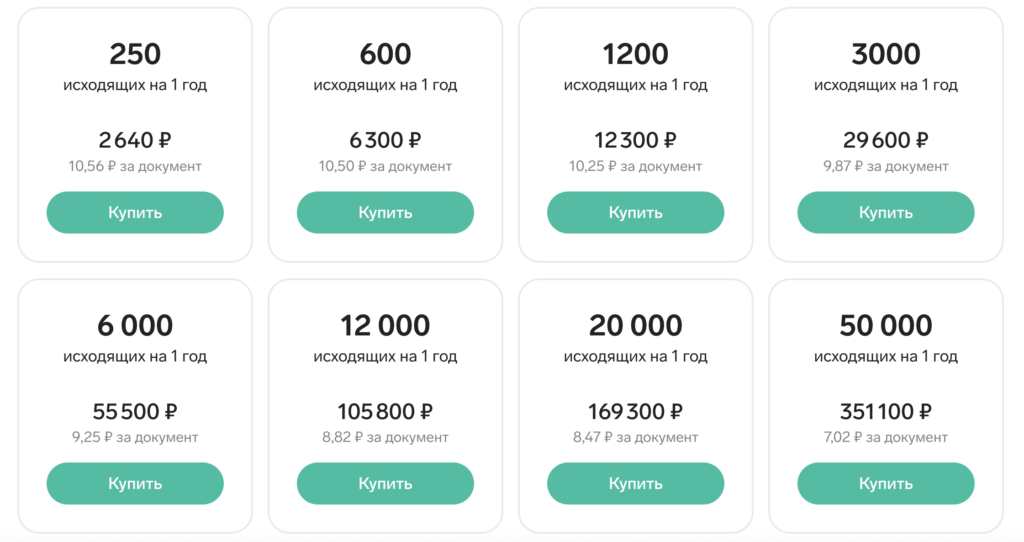Select the 8,82 ₽ за документ label
The height and width of the screenshot is (542, 1024).
click(x=385, y=437)
